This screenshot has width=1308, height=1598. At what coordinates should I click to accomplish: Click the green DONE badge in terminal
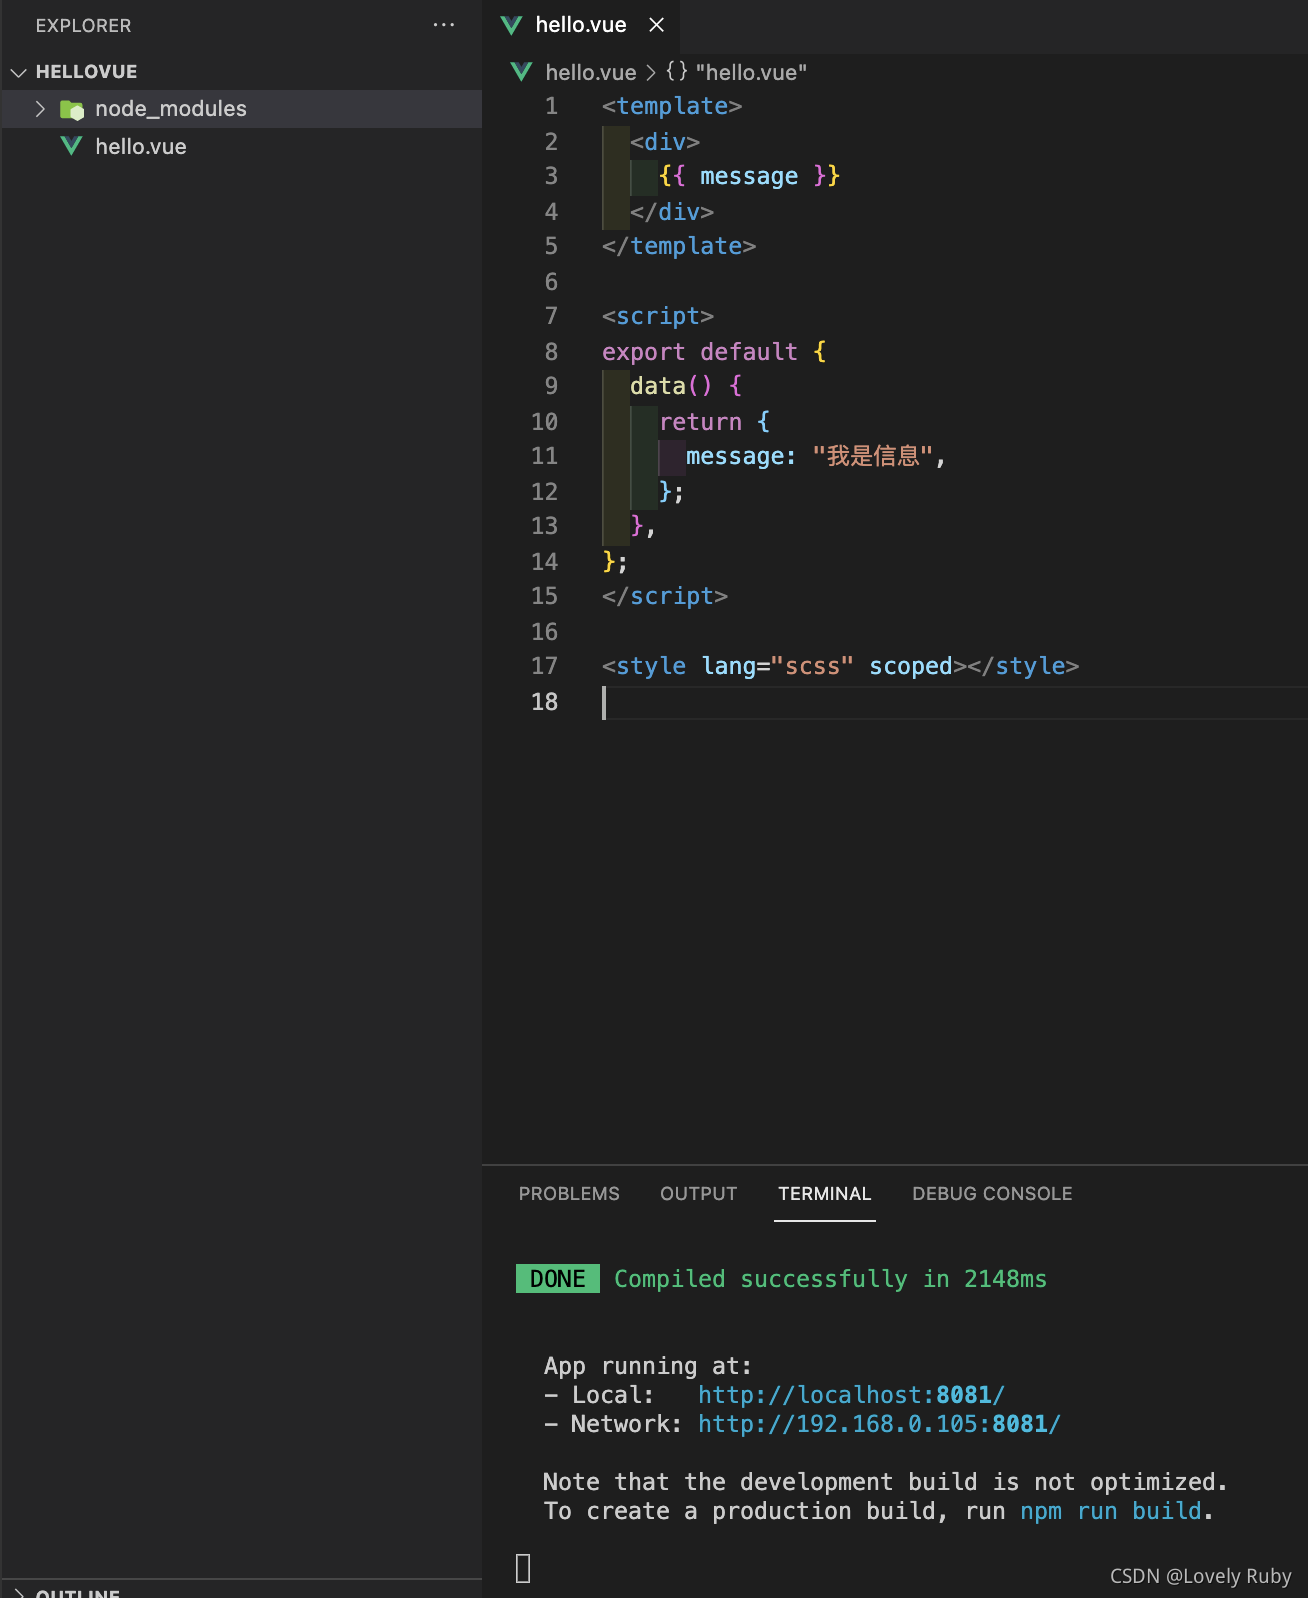(x=558, y=1279)
